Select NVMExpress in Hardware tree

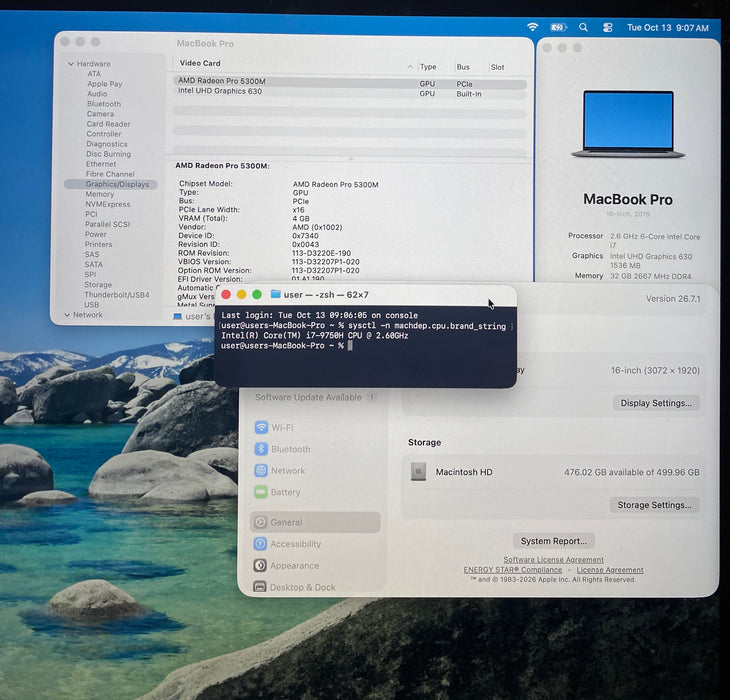click(108, 204)
